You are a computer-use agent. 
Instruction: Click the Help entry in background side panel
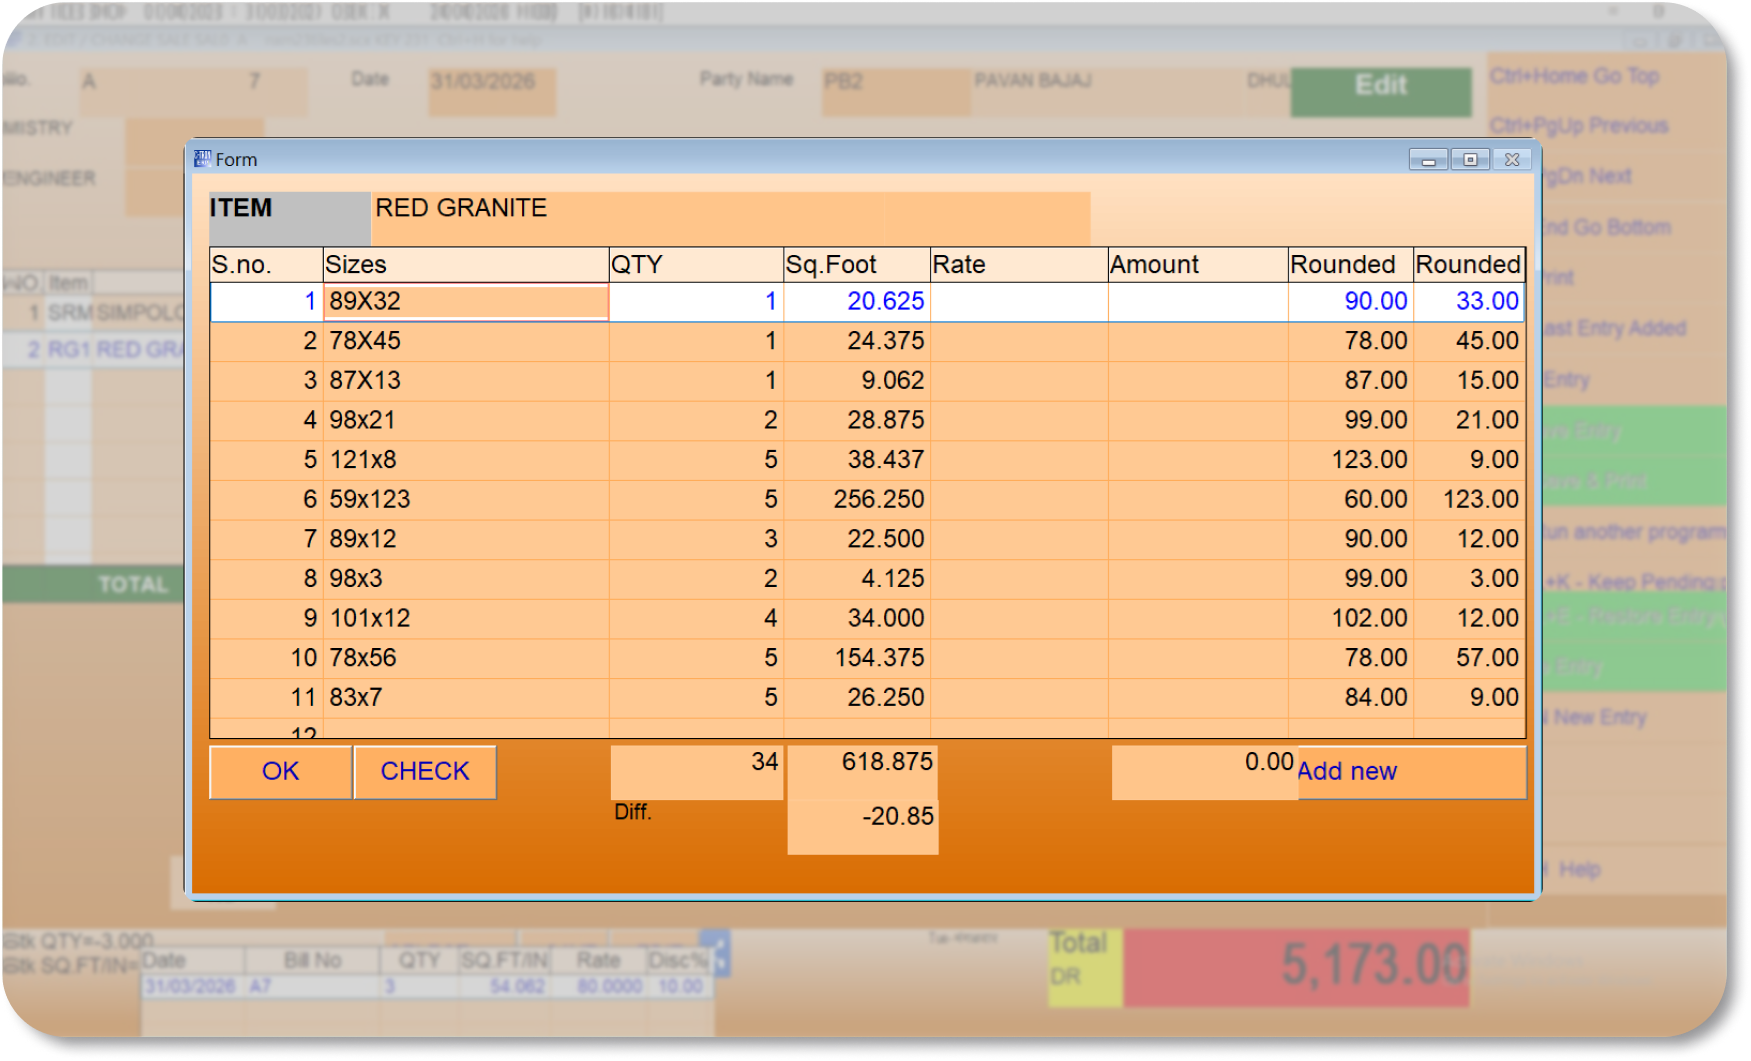1578,869
